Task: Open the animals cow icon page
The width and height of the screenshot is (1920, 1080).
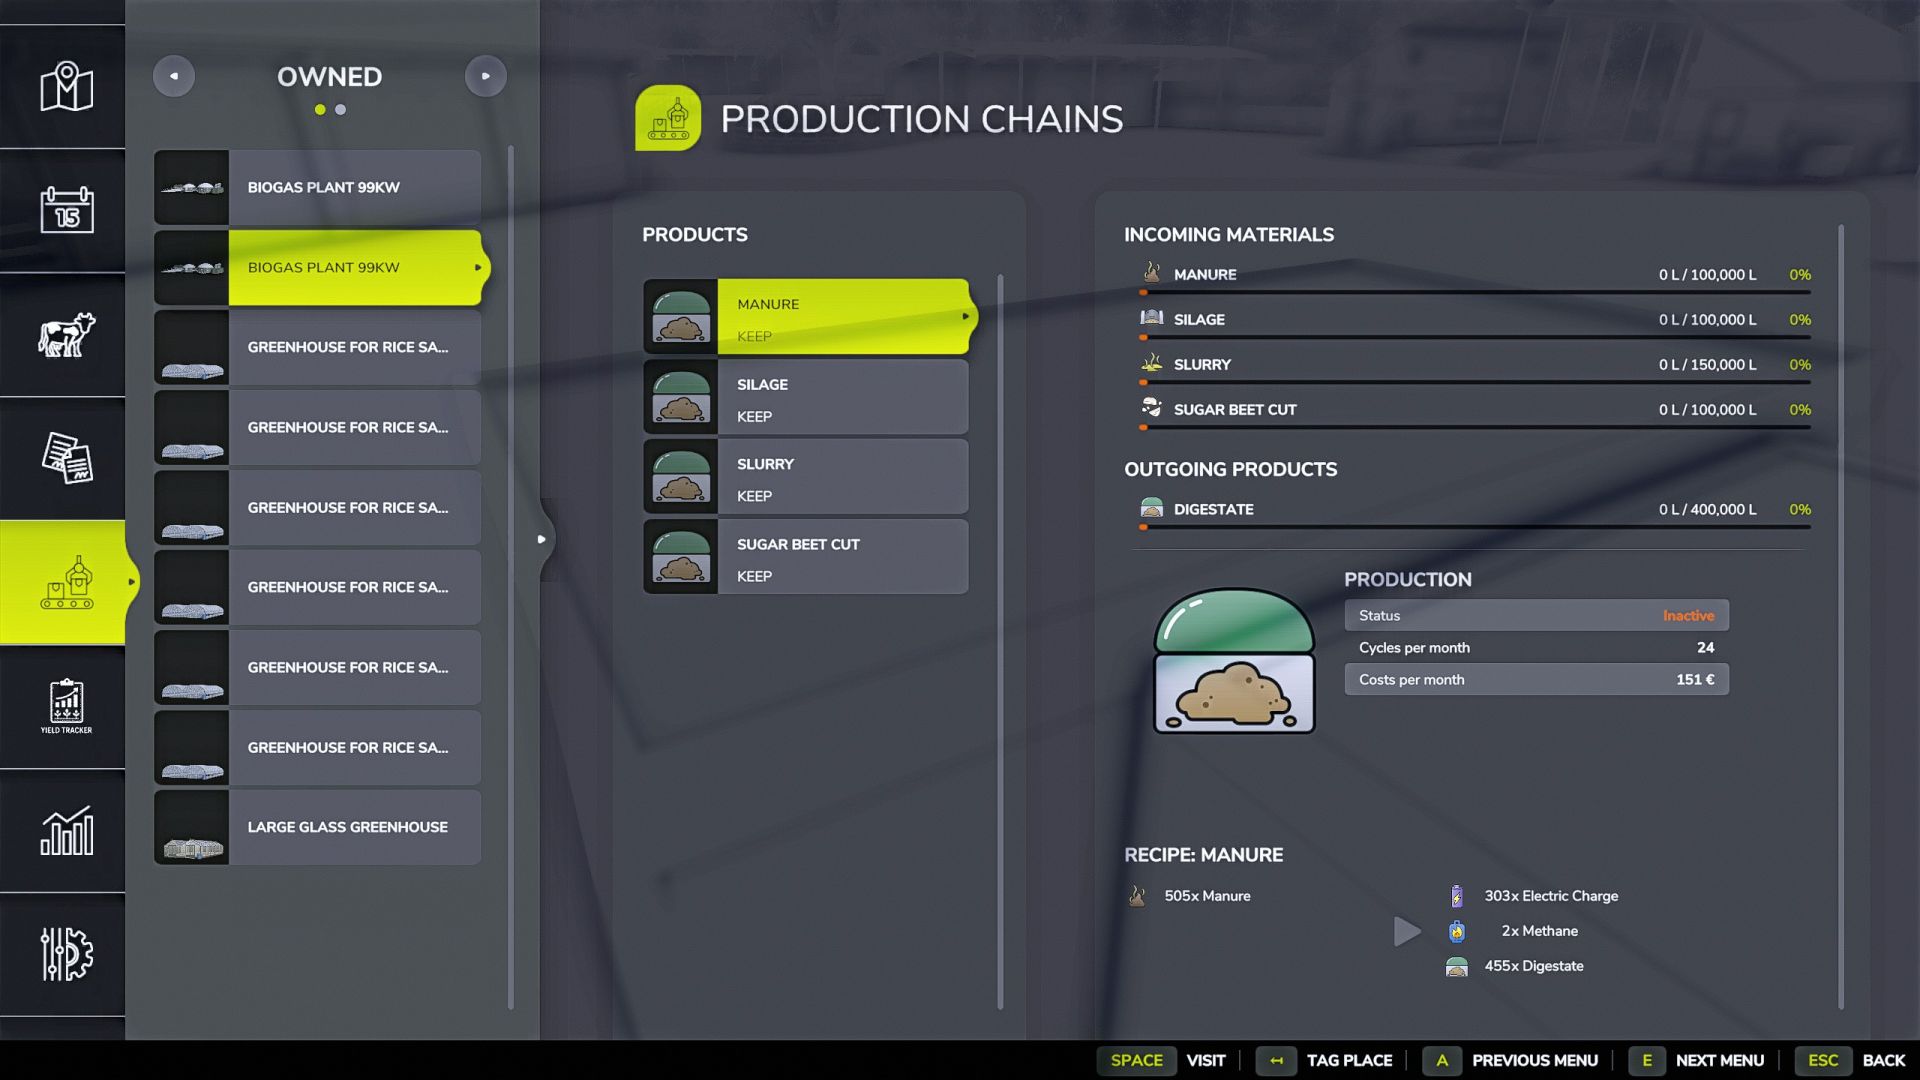Action: point(66,335)
